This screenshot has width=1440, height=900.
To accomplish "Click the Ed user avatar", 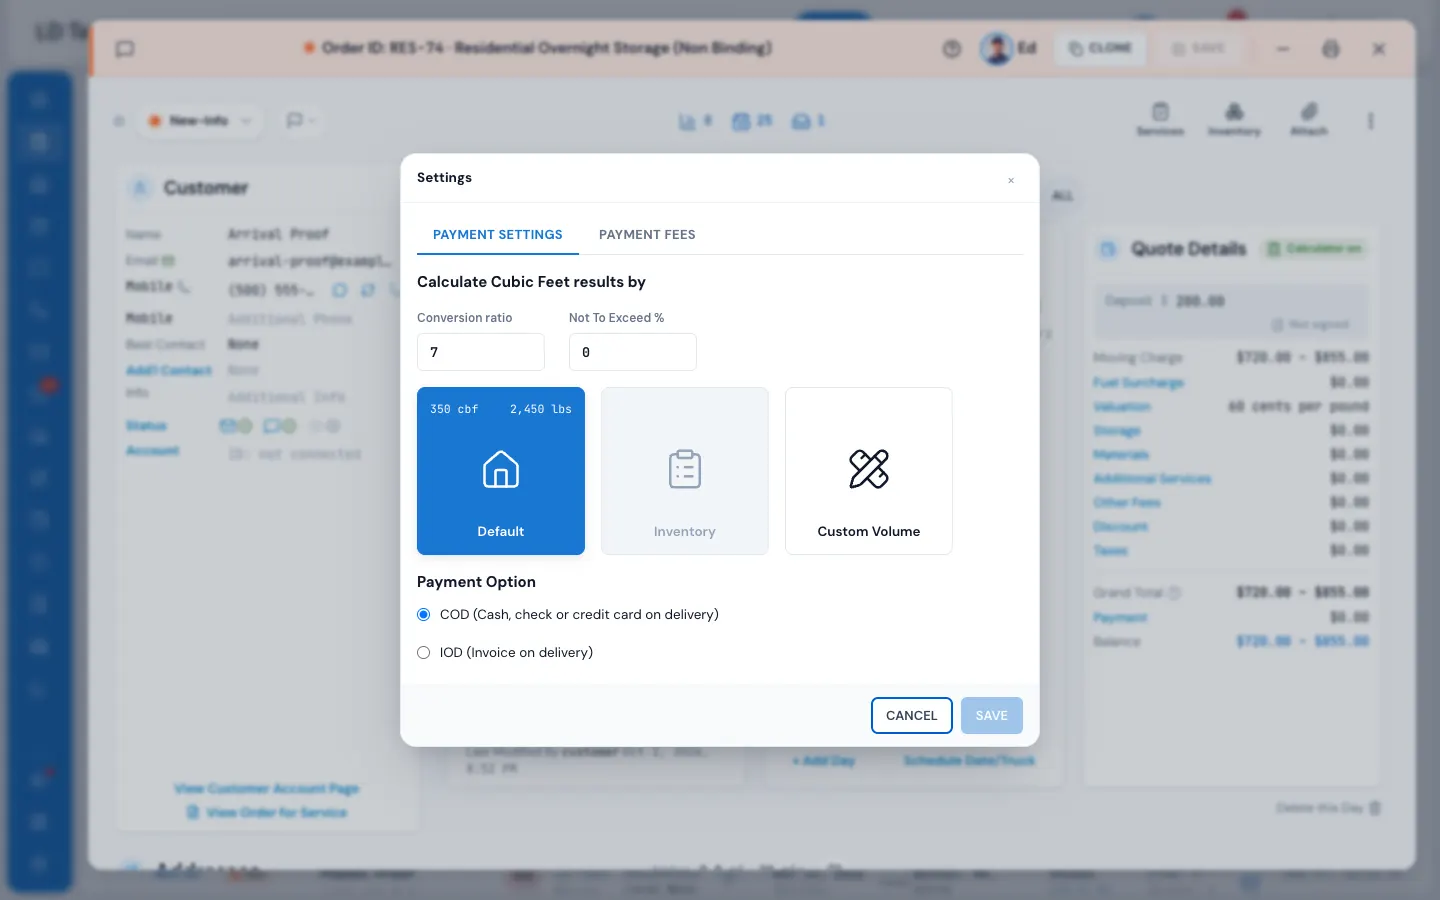I will tap(996, 48).
